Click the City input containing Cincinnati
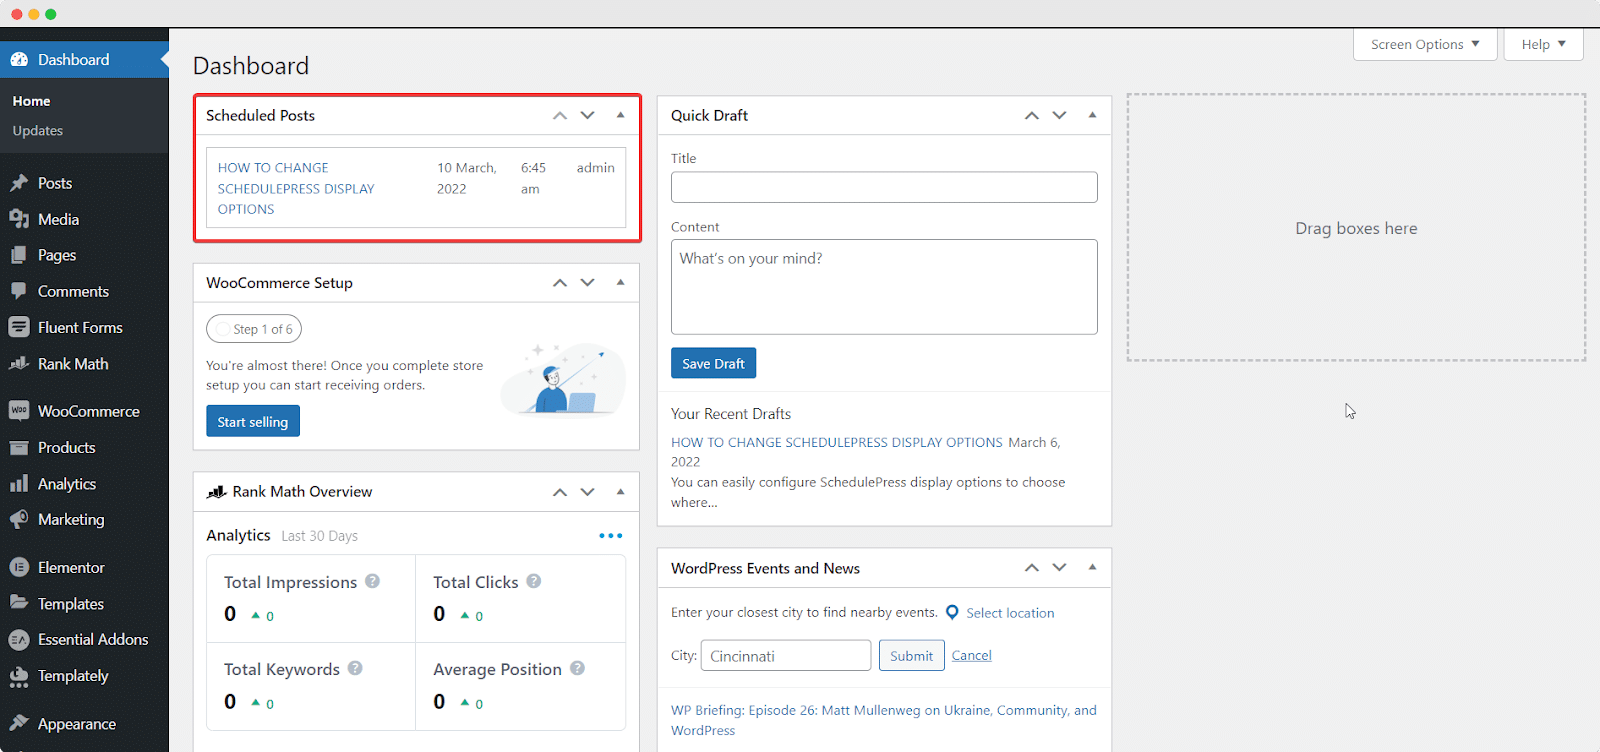Image resolution: width=1600 pixels, height=752 pixels. [x=786, y=656]
